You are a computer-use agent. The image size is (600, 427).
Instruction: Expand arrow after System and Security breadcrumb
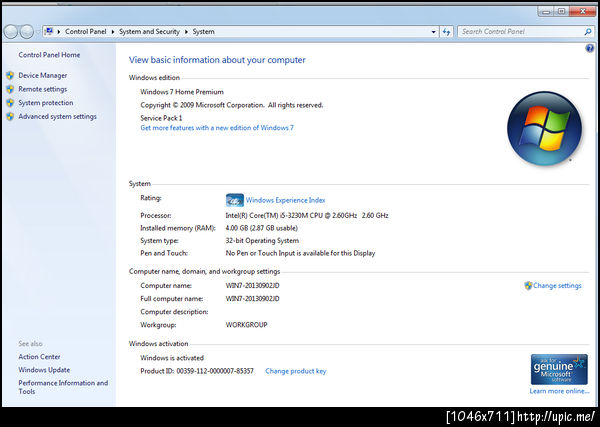click(186, 32)
